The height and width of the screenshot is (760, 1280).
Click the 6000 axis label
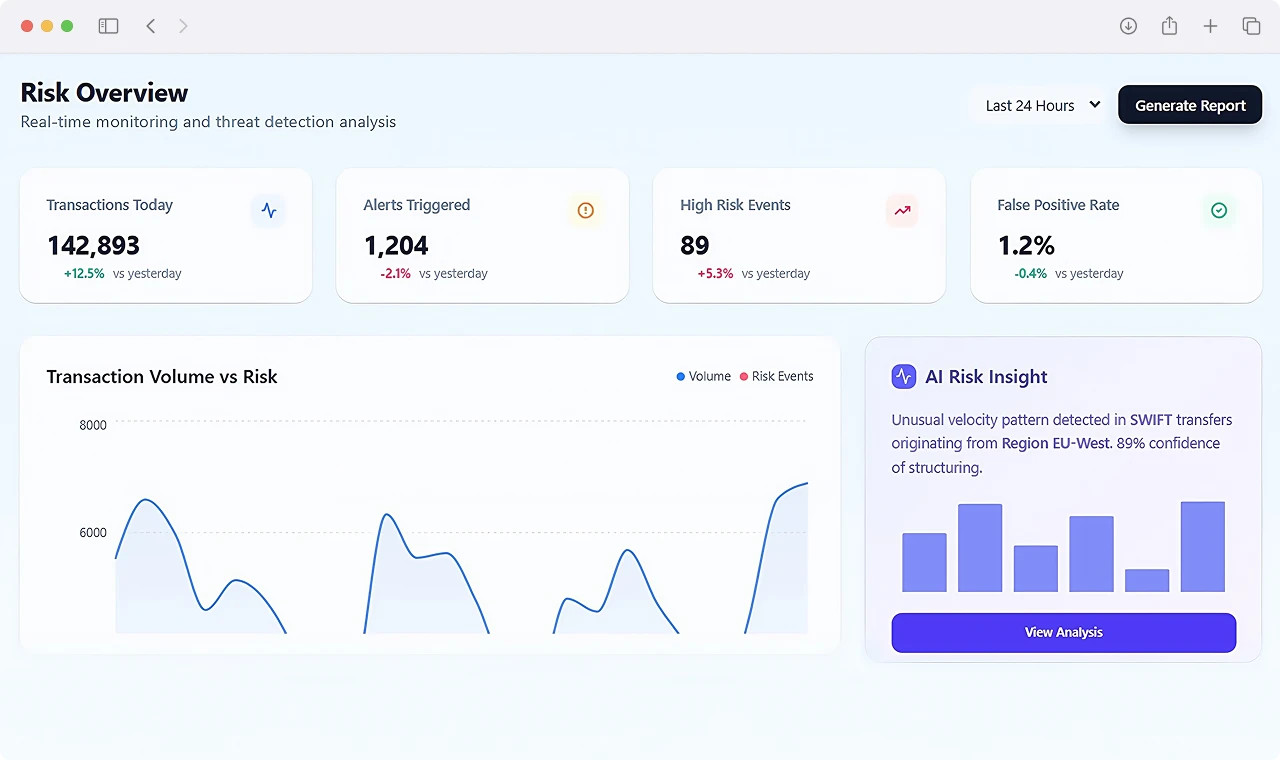pos(93,533)
